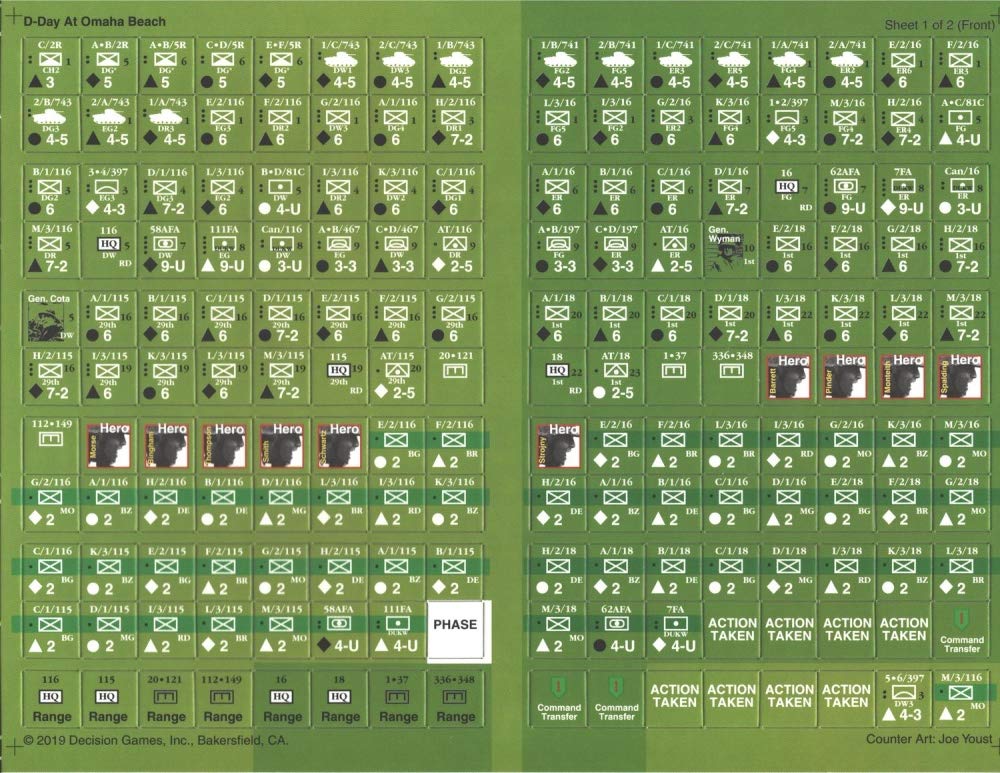Click the Schwartz Hero counter
Image resolution: width=1000 pixels, height=773 pixels.
[339, 446]
